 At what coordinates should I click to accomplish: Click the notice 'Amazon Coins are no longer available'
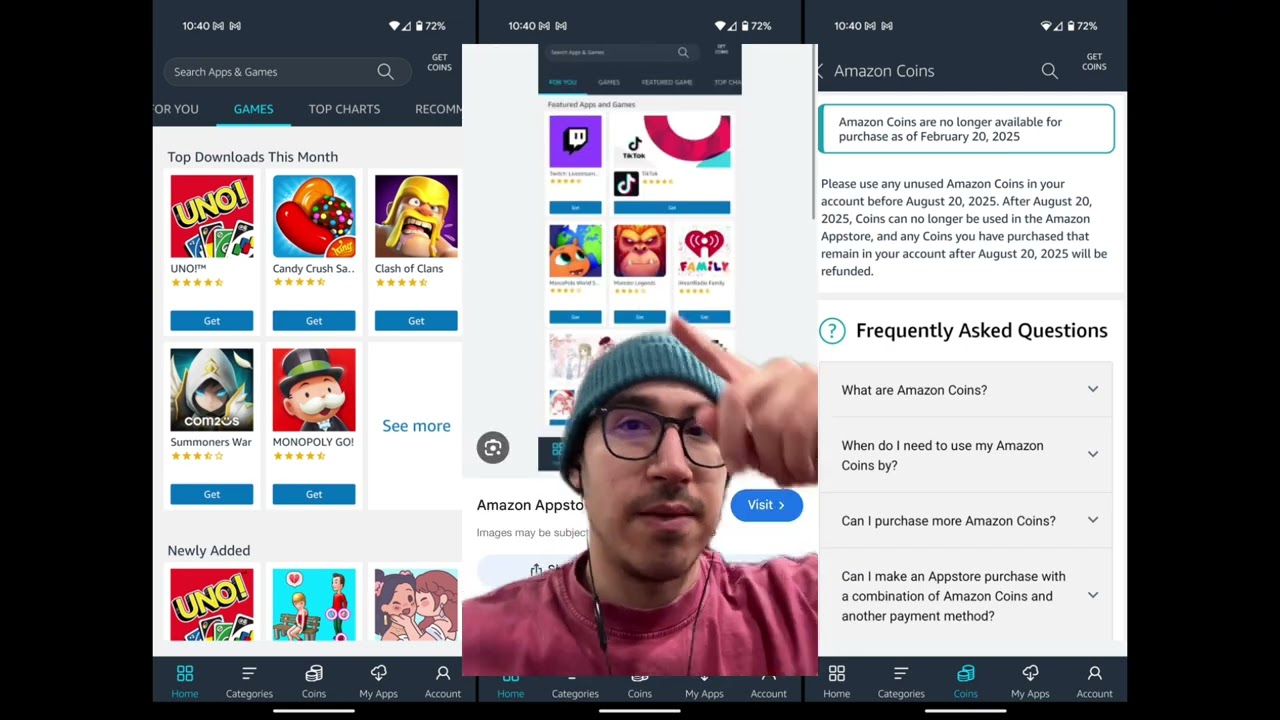[x=966, y=129]
